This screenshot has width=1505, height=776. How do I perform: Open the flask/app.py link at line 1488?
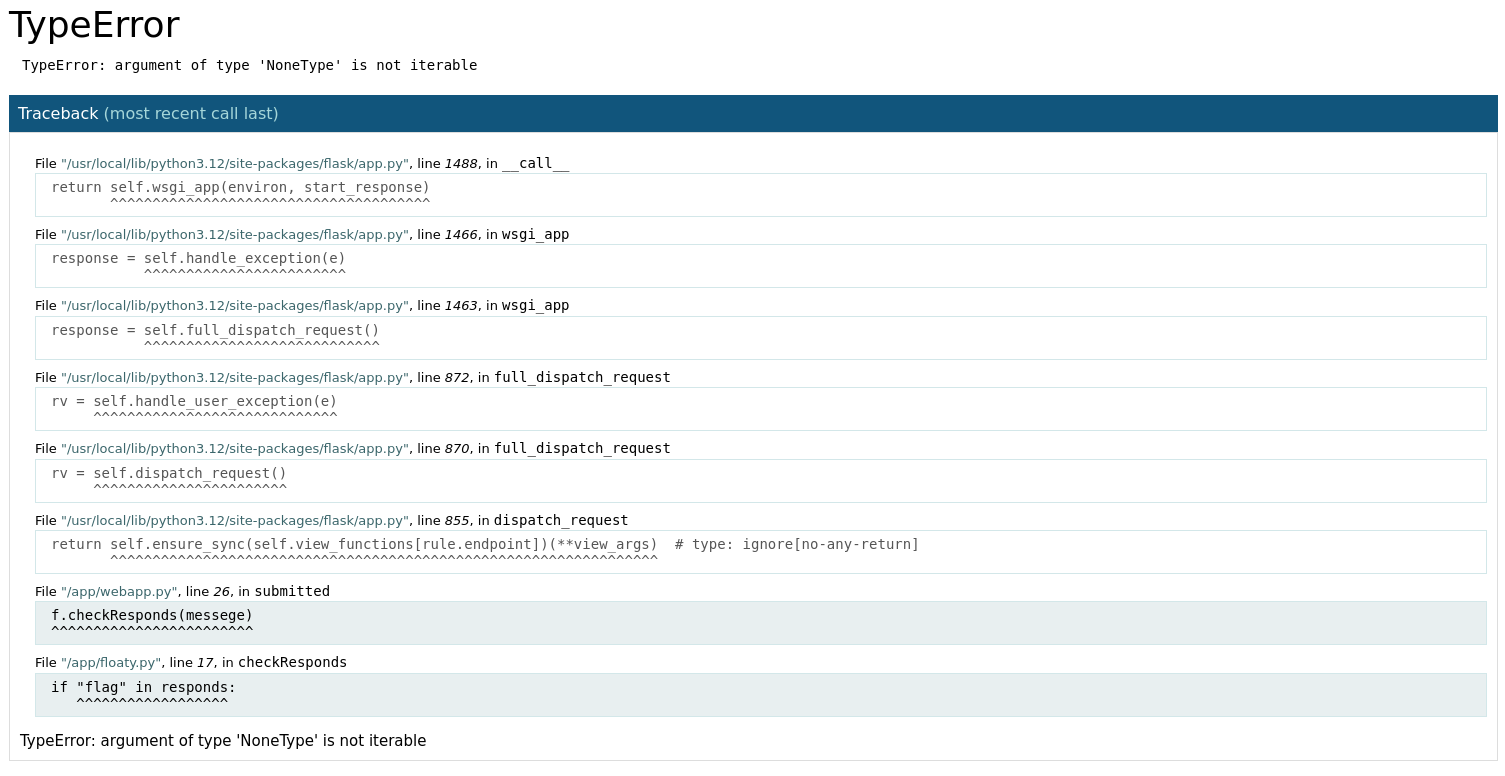pyautogui.click(x=234, y=163)
